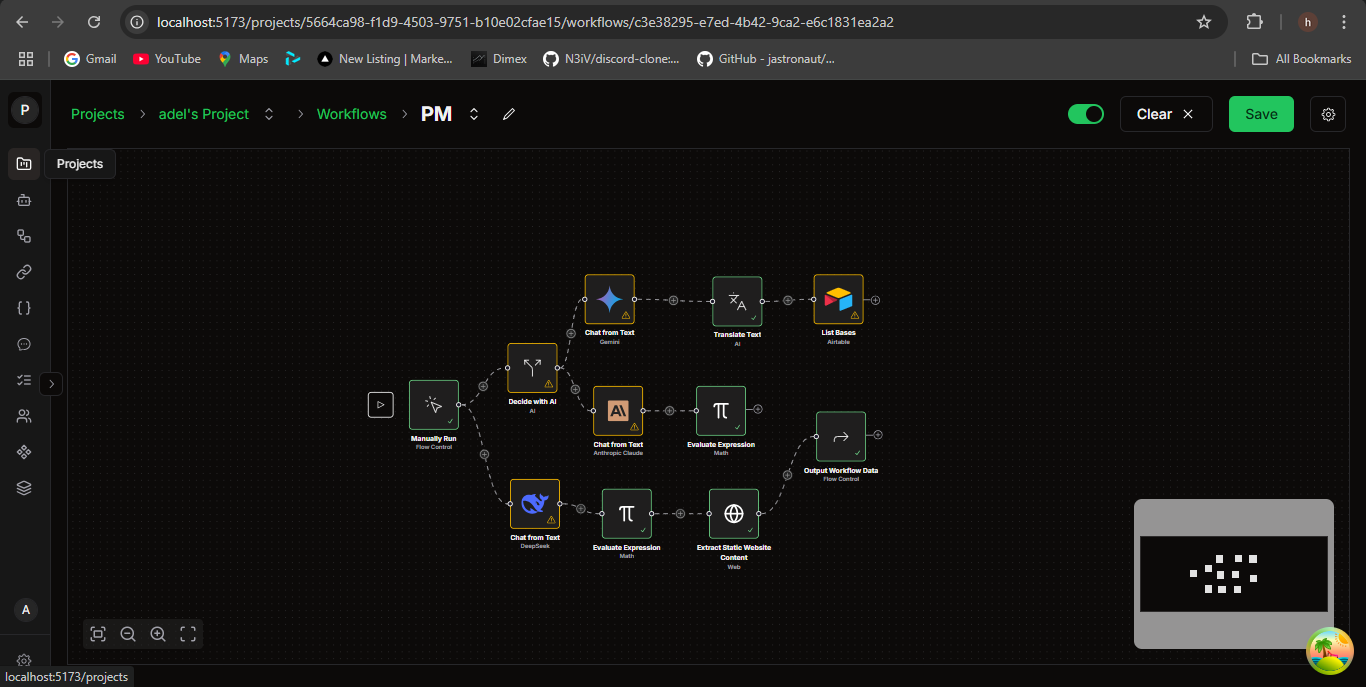Click the DeepSeek Chat from Text node

click(535, 503)
